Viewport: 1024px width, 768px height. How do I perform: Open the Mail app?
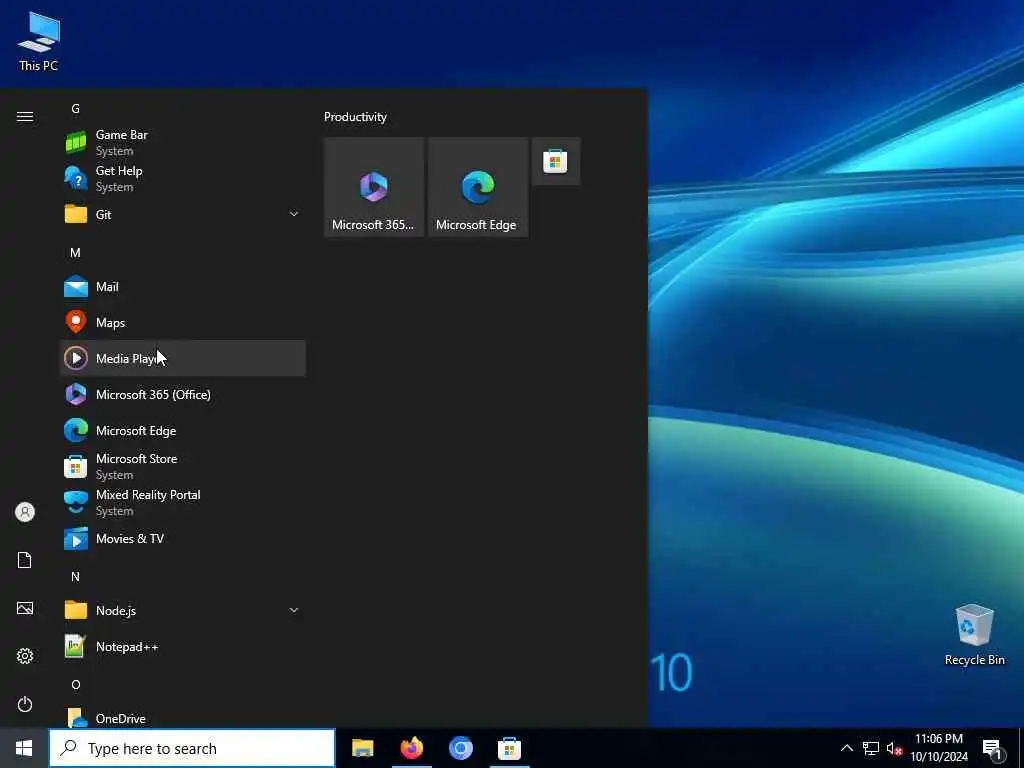pyautogui.click(x=183, y=287)
